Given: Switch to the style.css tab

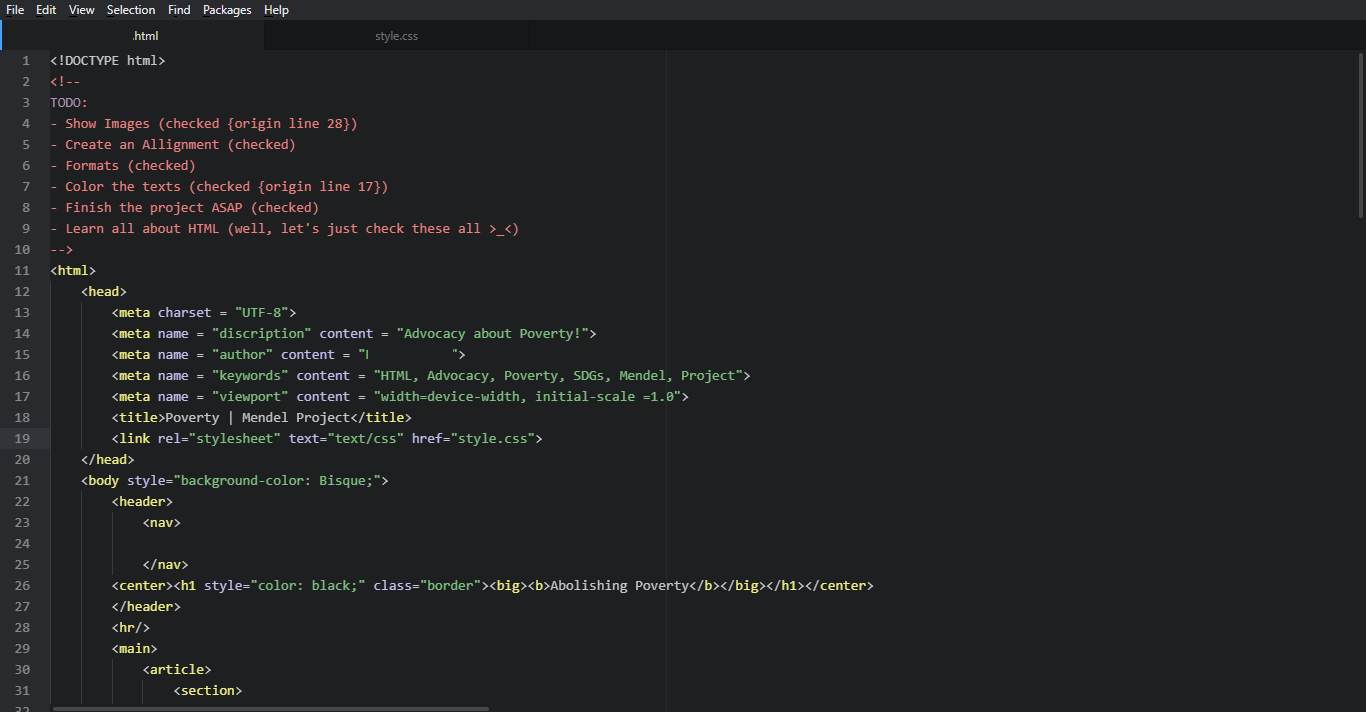Looking at the screenshot, I should click(397, 36).
